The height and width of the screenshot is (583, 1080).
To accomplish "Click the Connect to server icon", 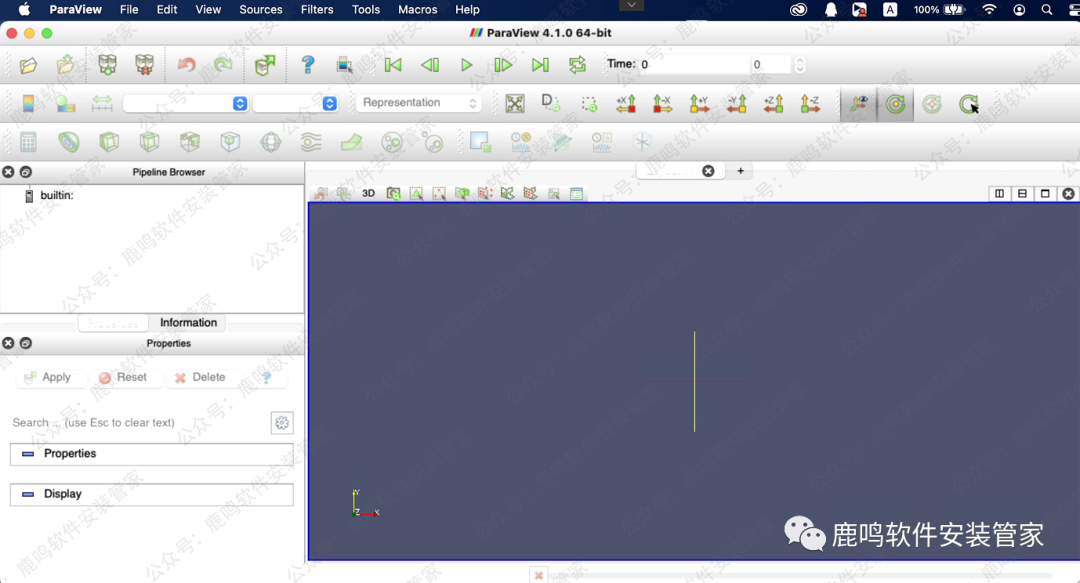I will click(x=107, y=65).
